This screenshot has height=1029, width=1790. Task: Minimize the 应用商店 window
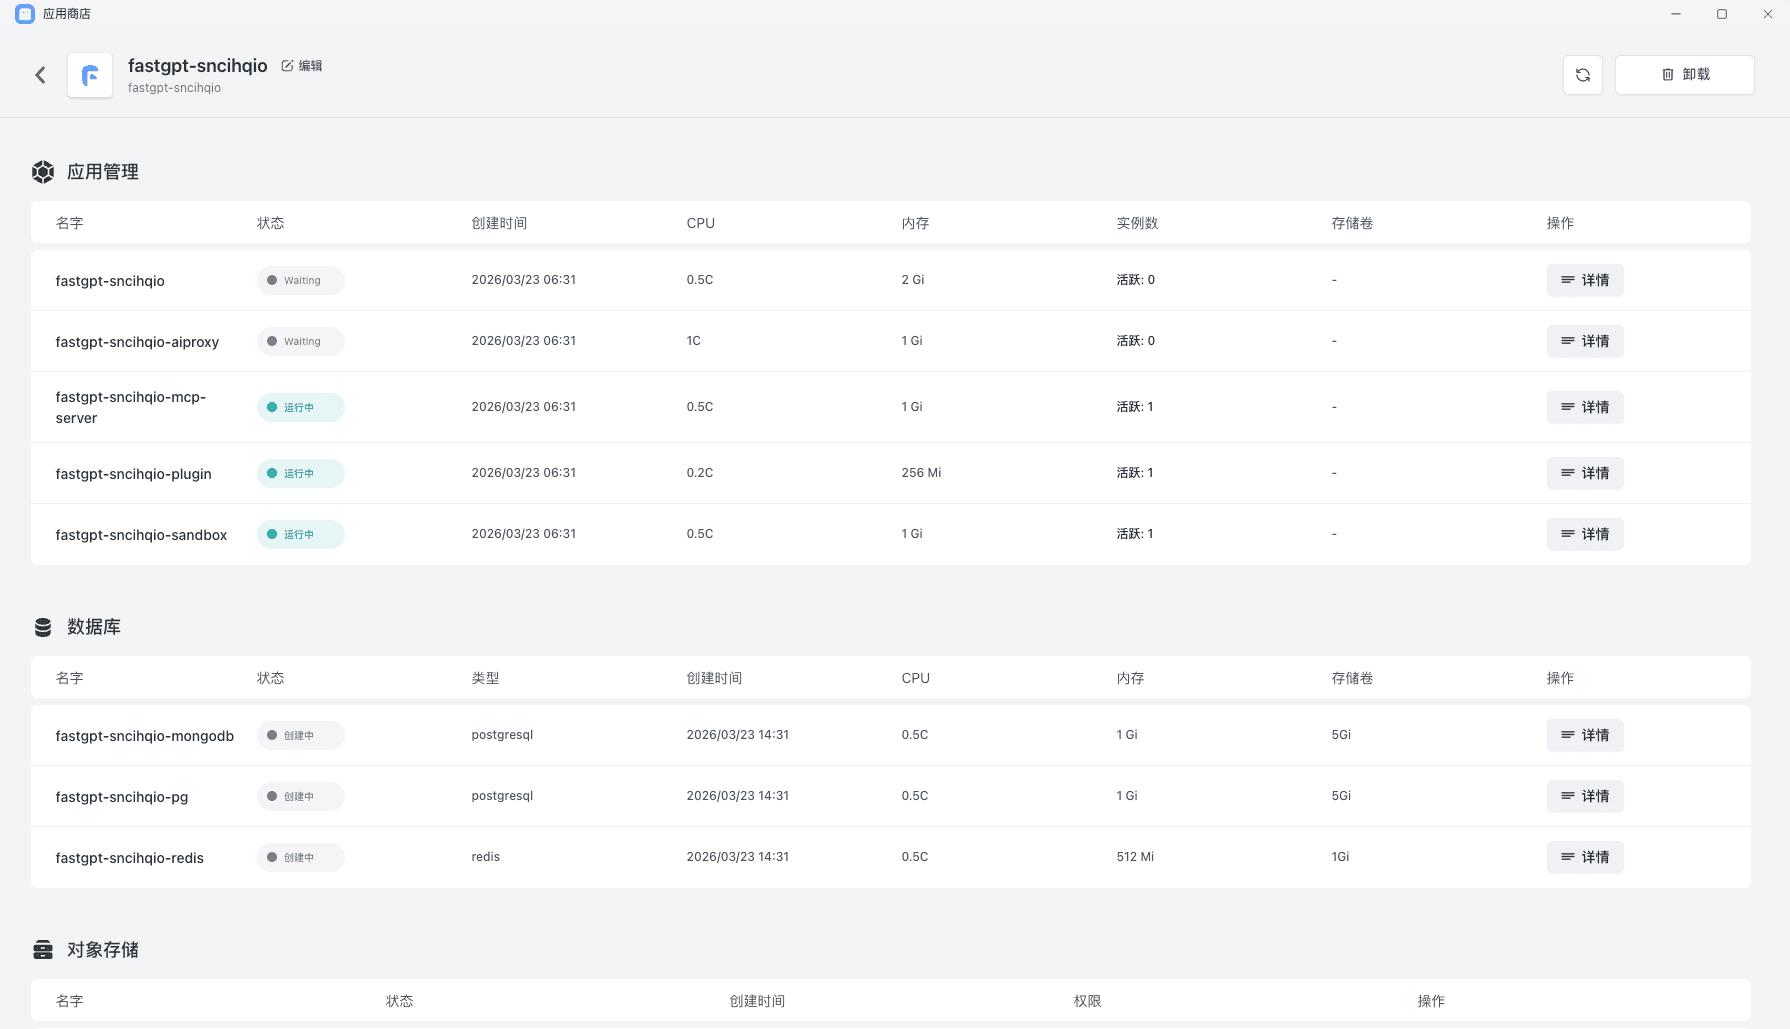pyautogui.click(x=1676, y=14)
